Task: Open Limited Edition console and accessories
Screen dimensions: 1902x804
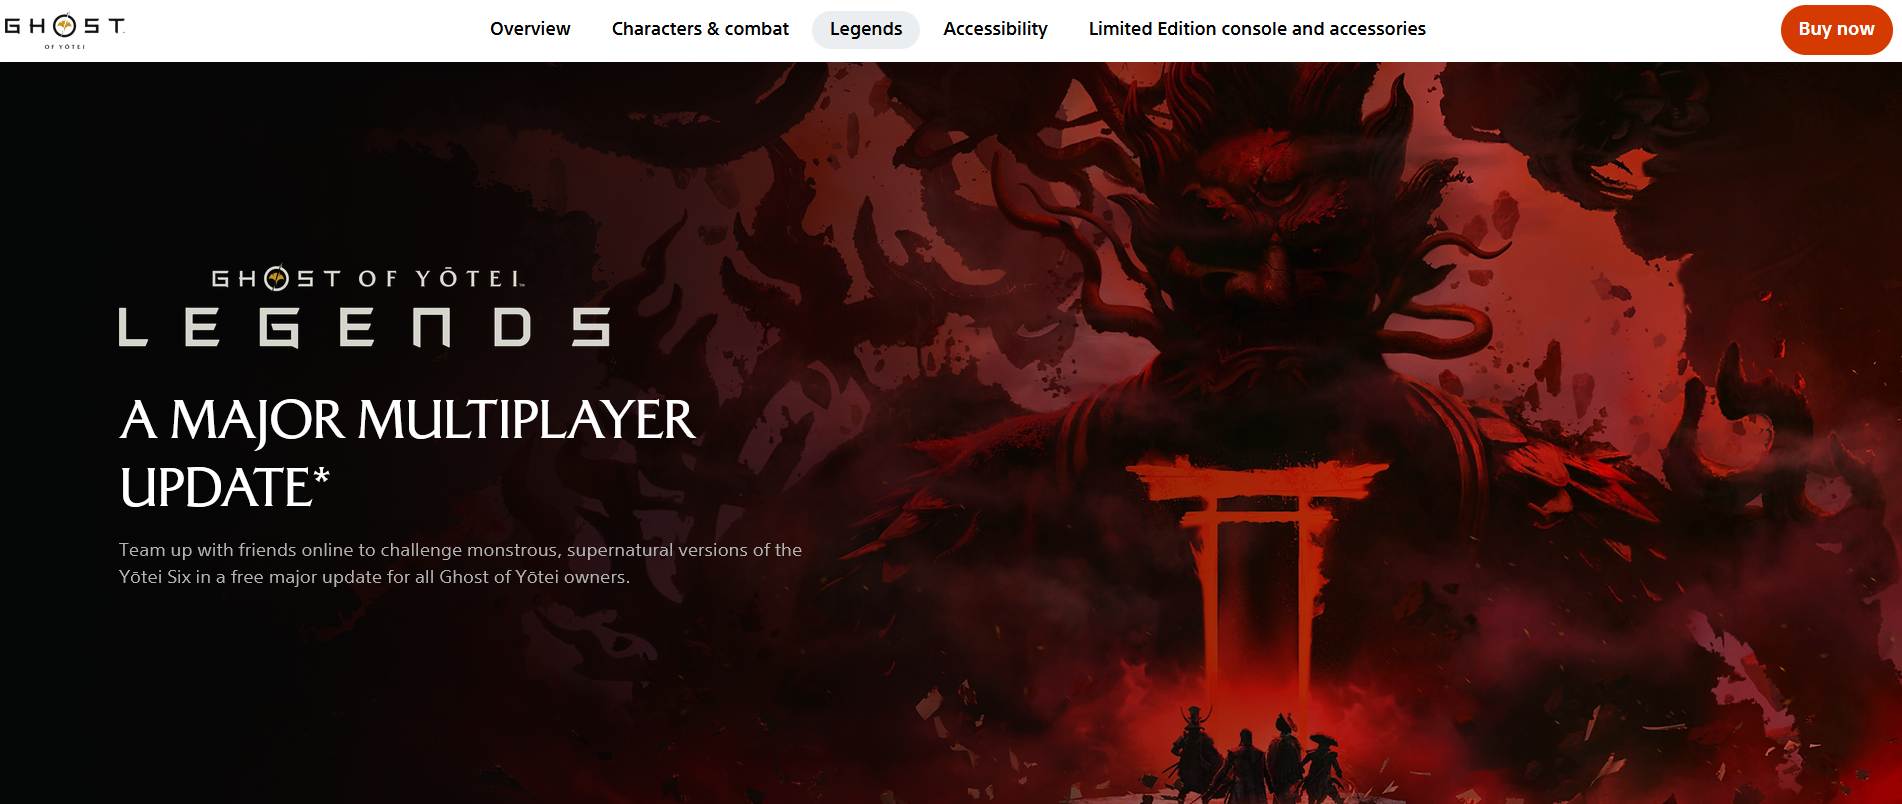Action: pyautogui.click(x=1257, y=29)
